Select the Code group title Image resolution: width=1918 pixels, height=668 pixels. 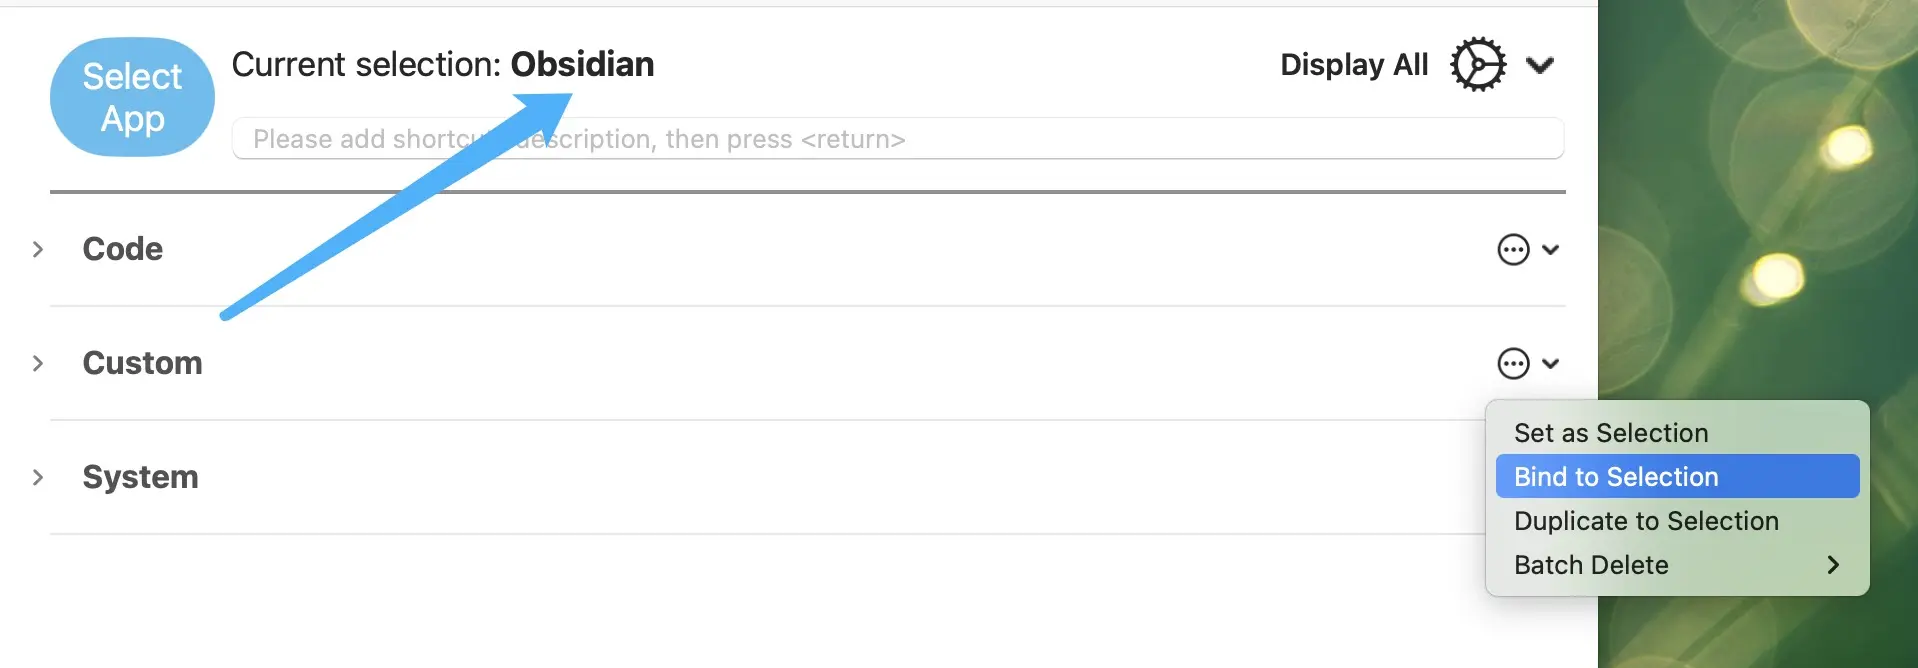(x=122, y=249)
